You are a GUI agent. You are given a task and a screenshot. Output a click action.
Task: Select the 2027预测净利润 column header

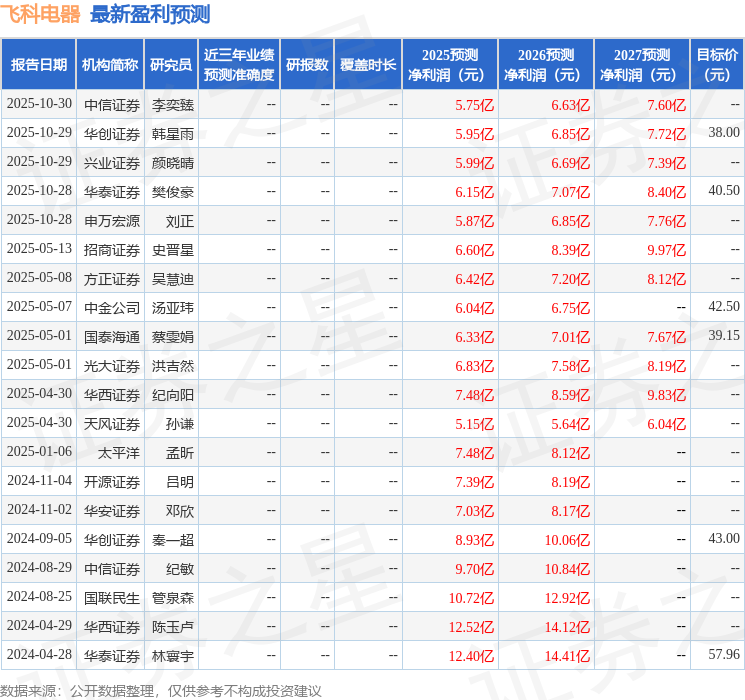[642, 65]
